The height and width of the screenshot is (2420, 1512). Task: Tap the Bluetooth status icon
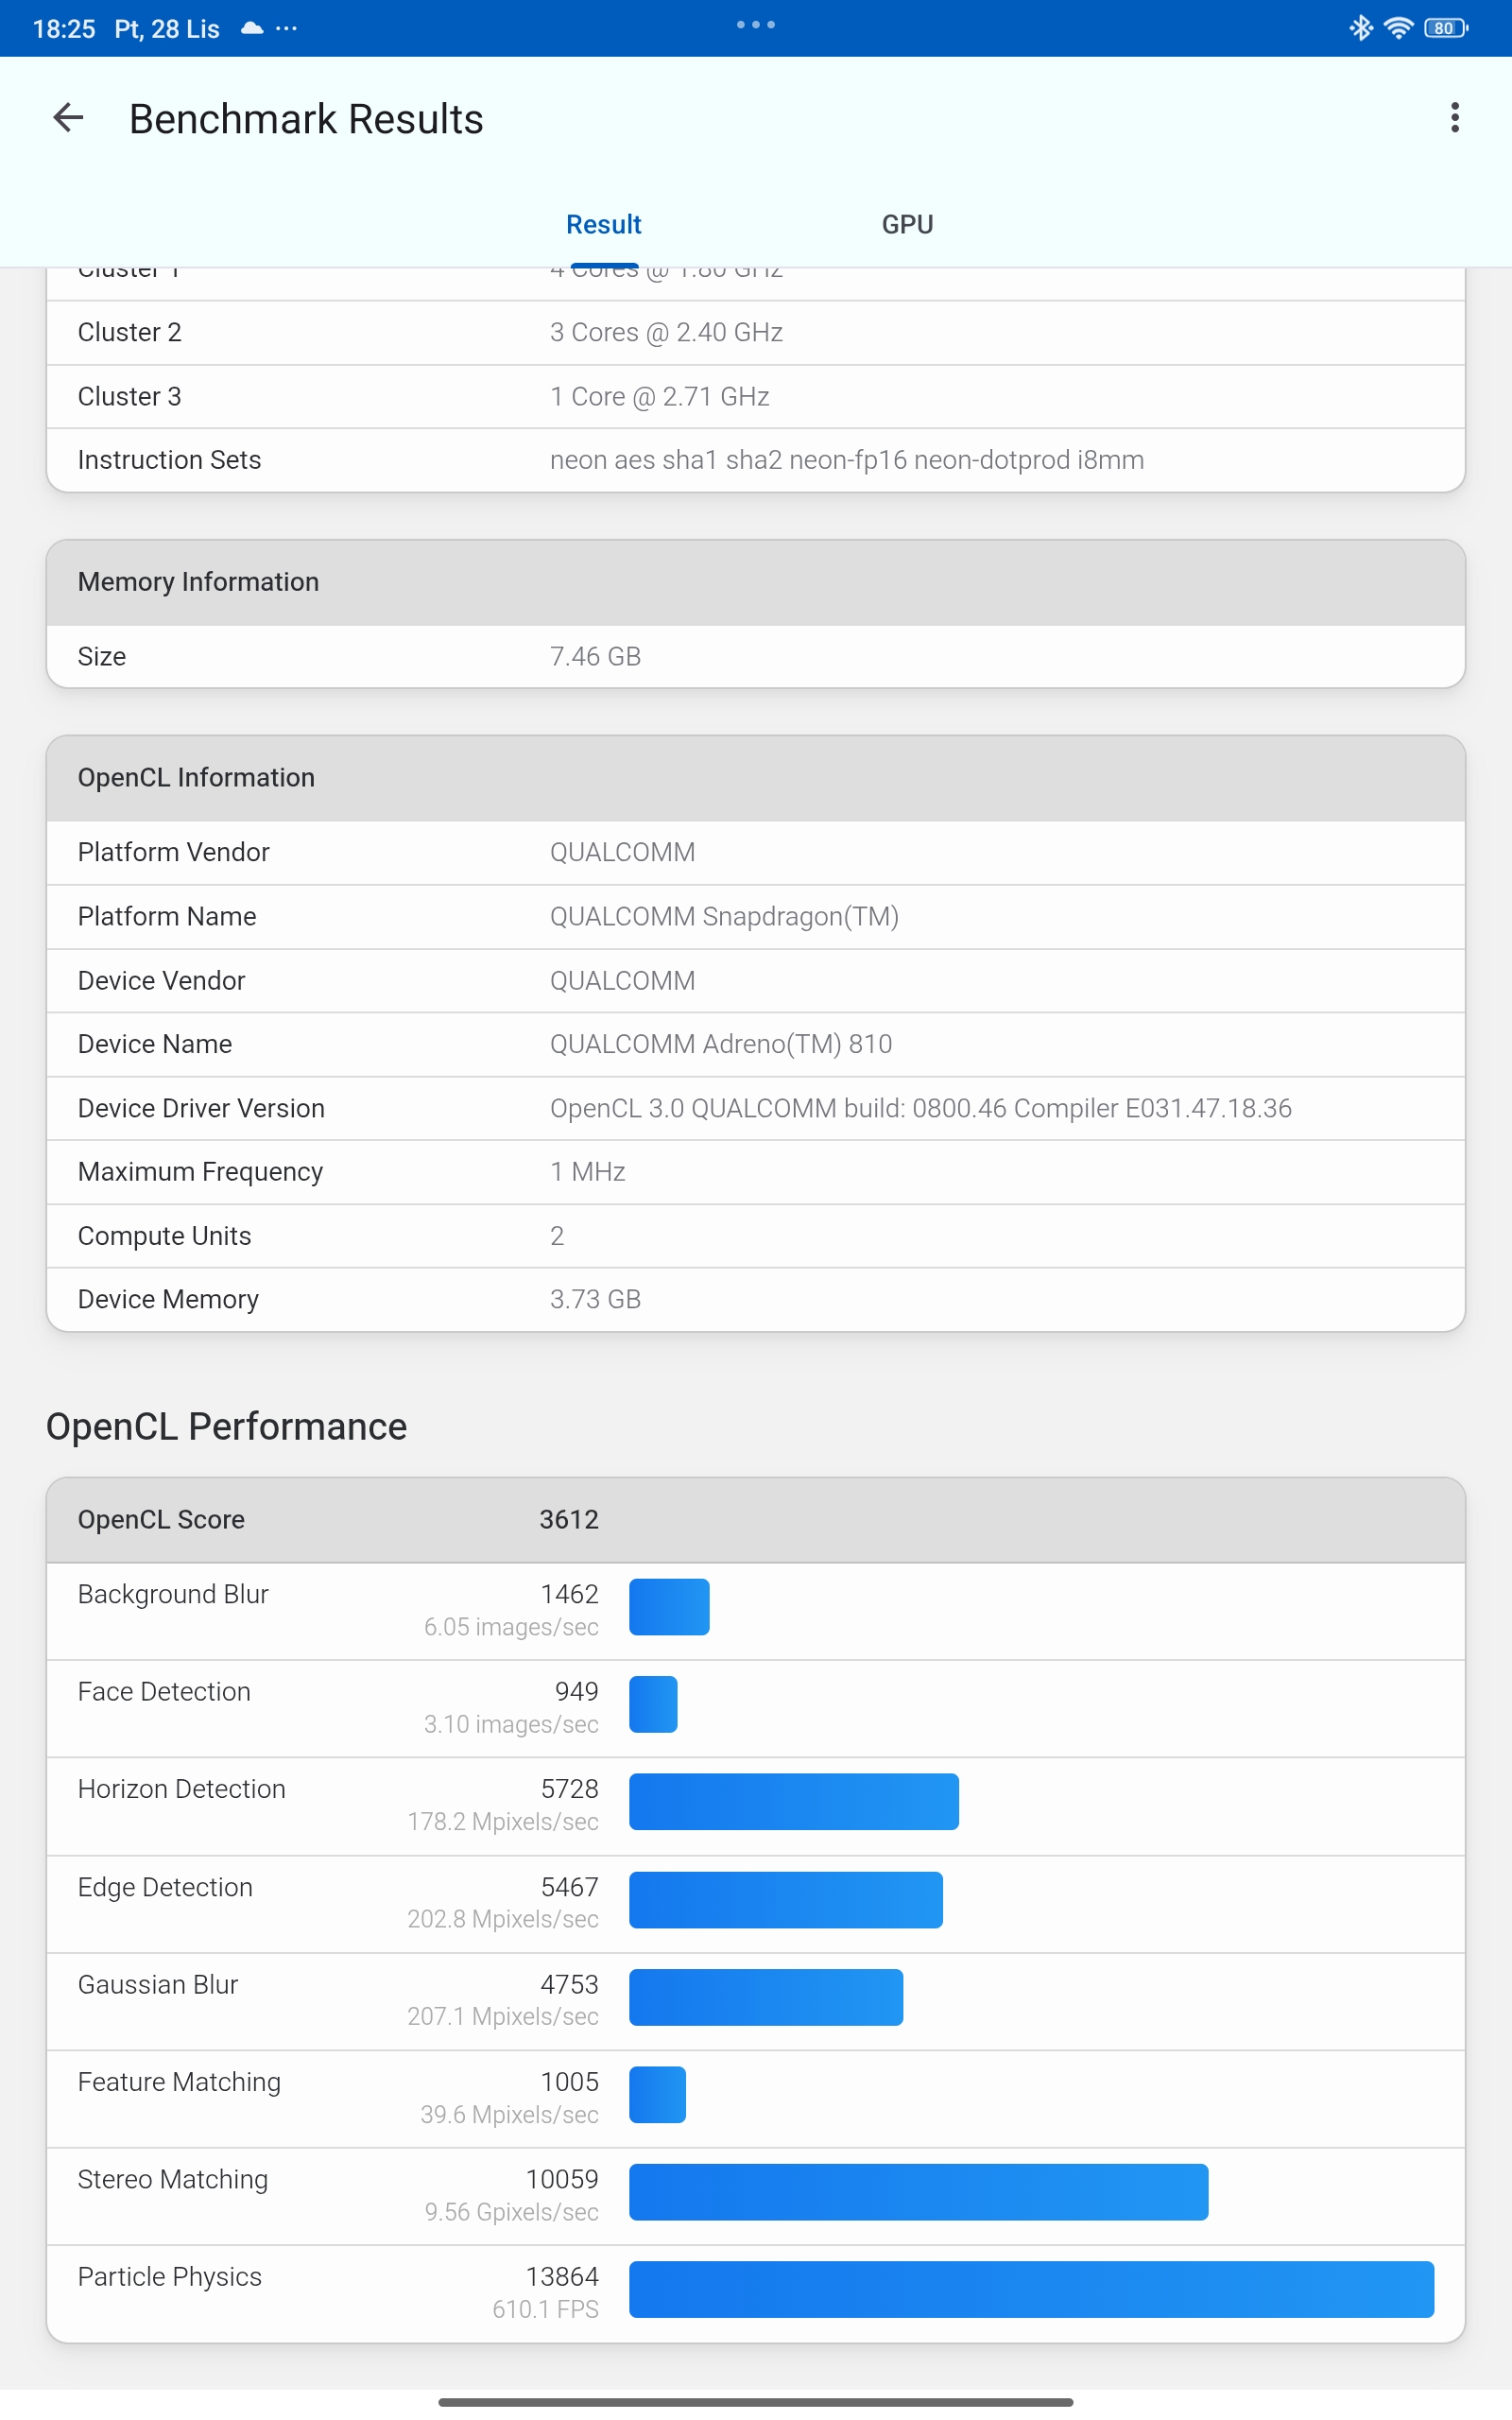point(1360,28)
